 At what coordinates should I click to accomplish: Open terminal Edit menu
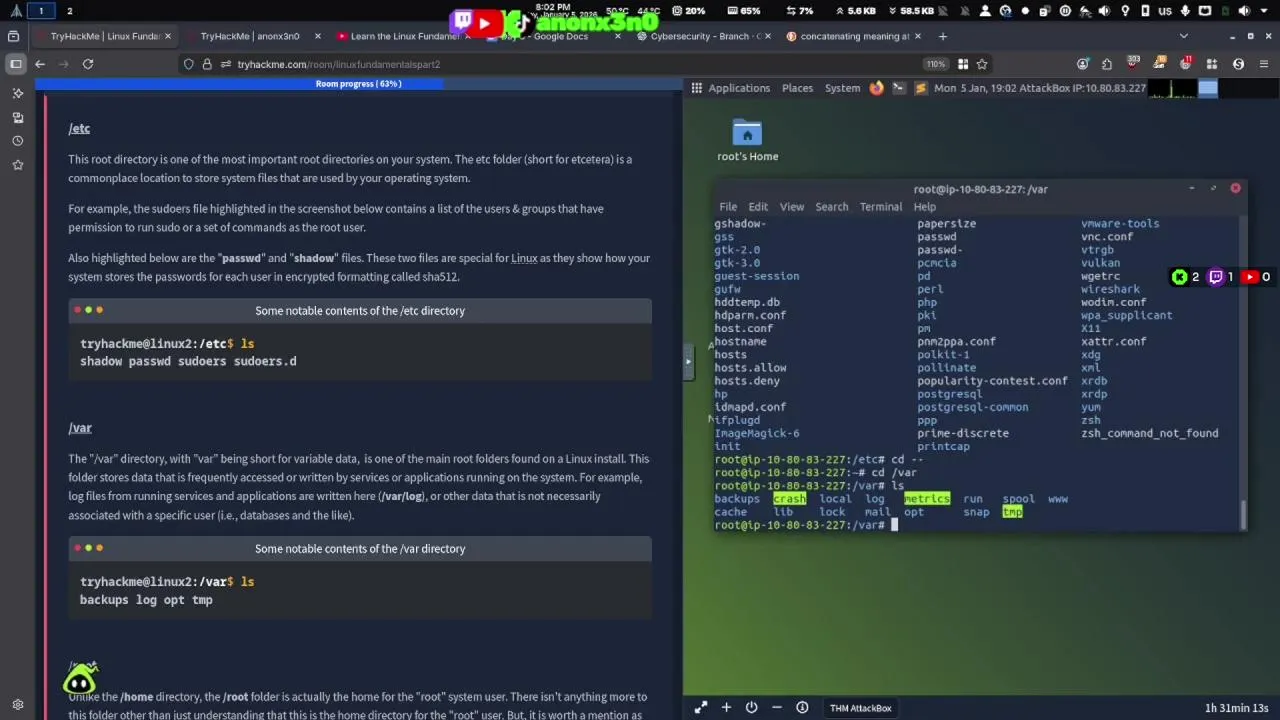click(758, 207)
